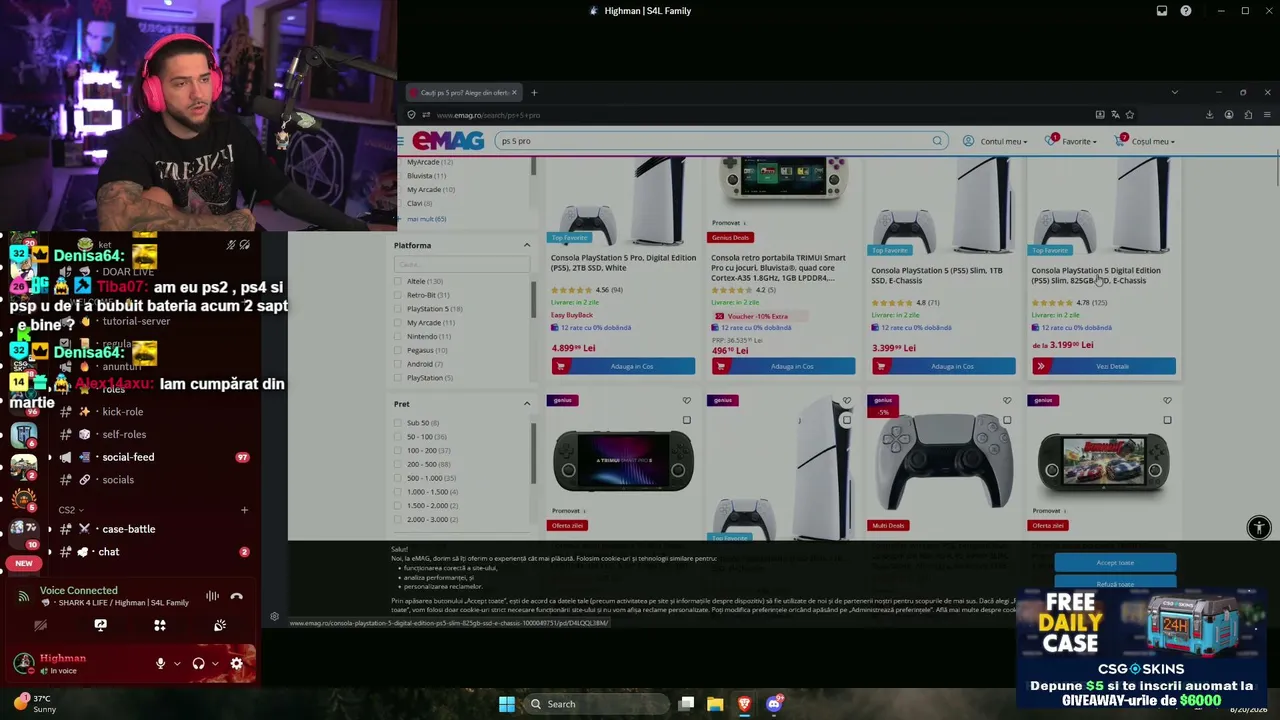The image size is (1280, 720).
Task: Check the Altele platform filter
Action: click(398, 281)
